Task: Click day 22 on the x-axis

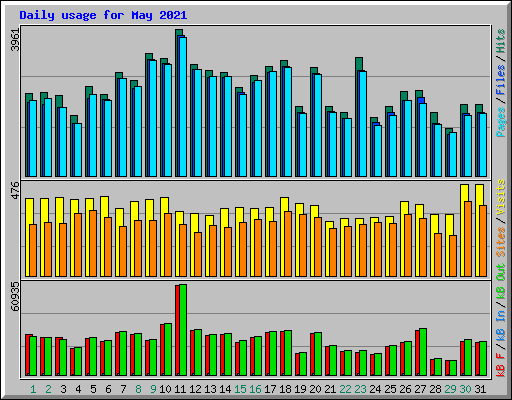Action: coord(345,389)
